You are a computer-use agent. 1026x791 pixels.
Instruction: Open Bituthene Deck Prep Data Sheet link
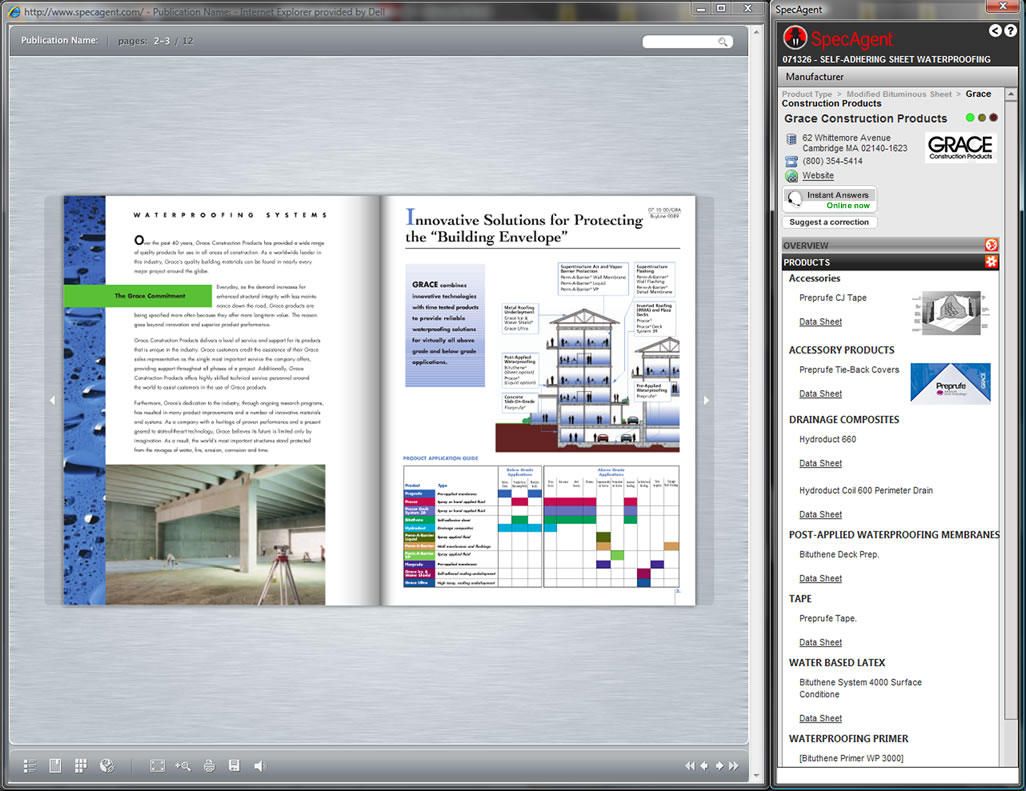point(820,578)
